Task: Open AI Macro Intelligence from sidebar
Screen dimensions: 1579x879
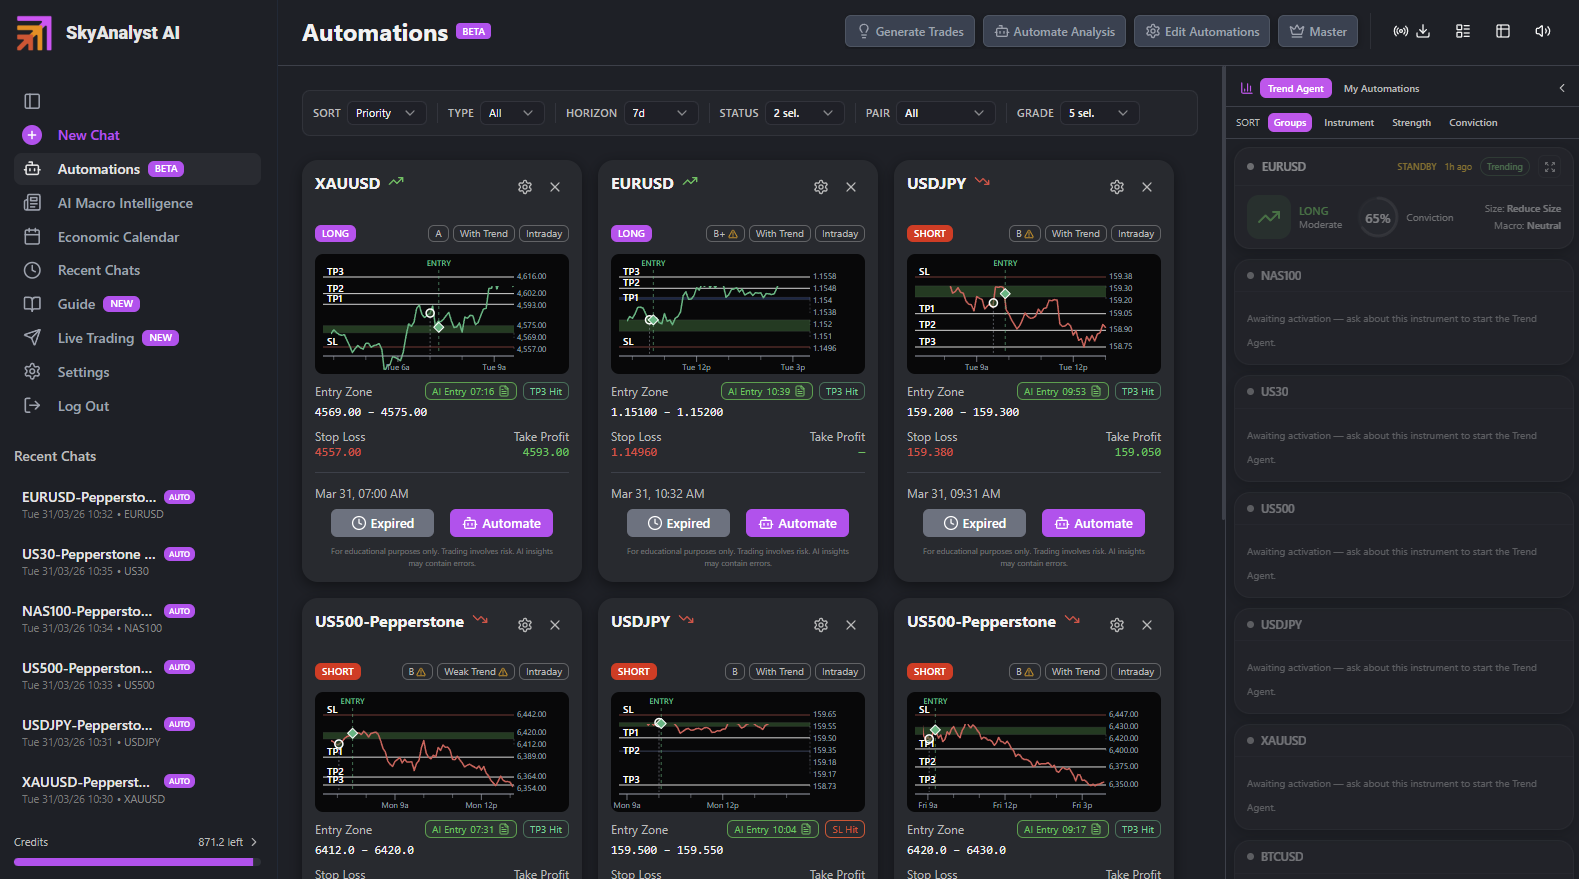Action: click(x=125, y=203)
